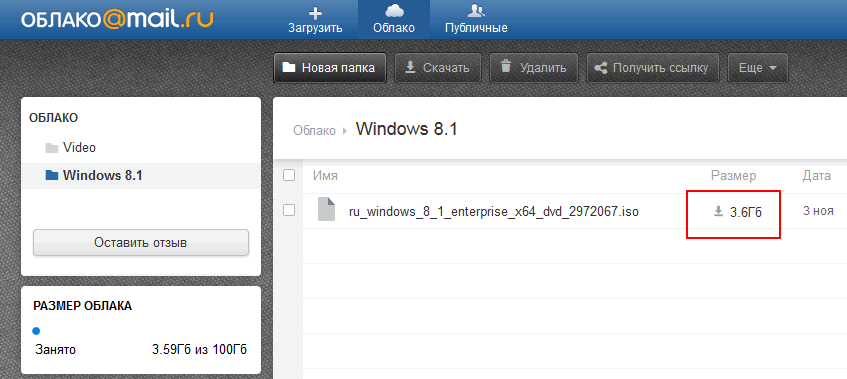
Task: Sort by the Дата column header
Action: pos(816,175)
